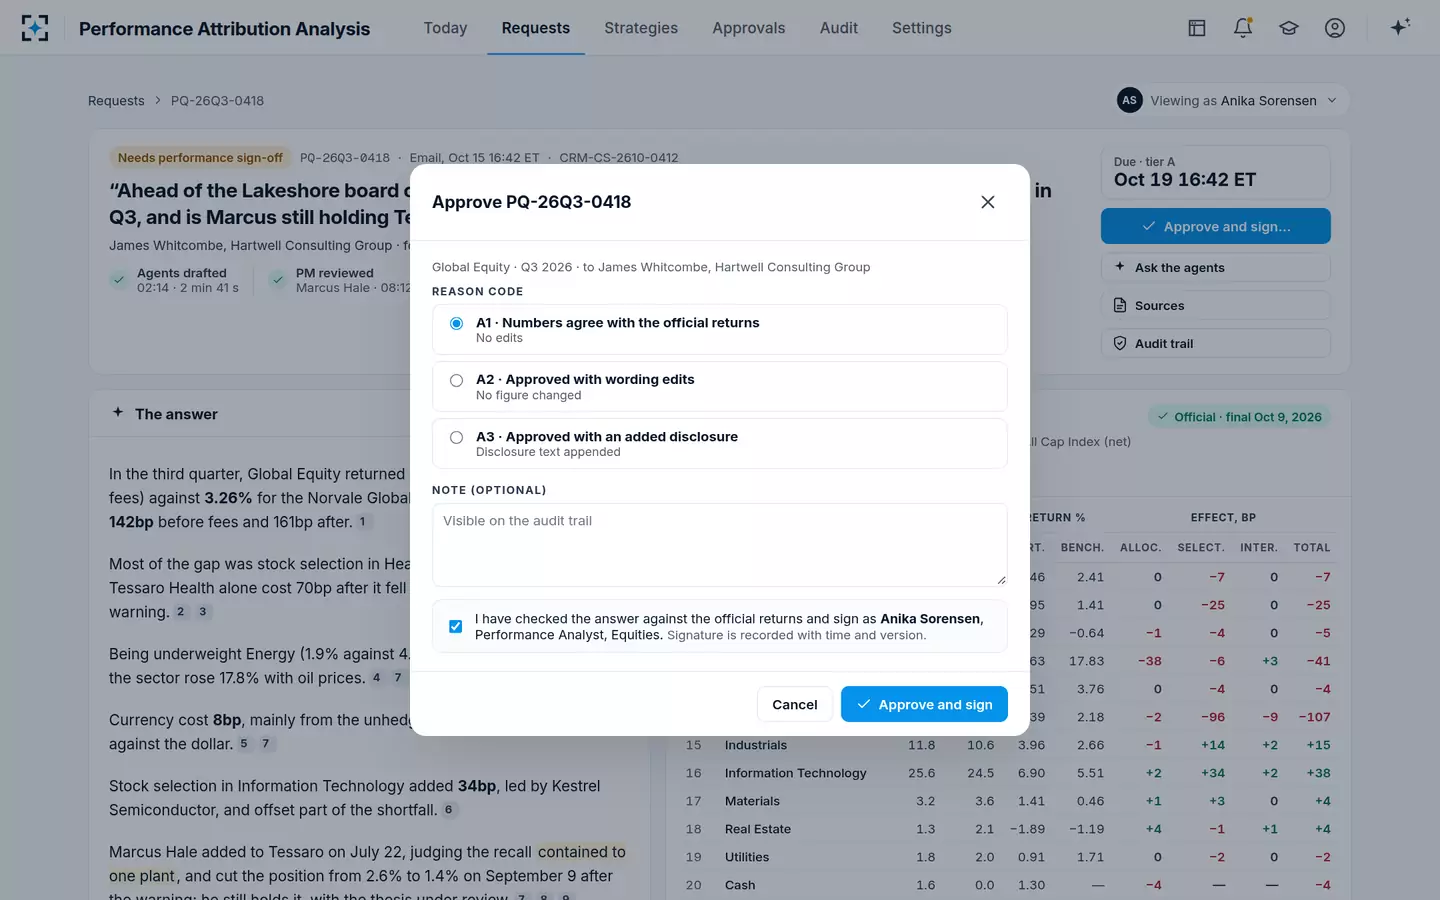Click the PQ-26Q3-0418 breadcrumb text
The height and width of the screenshot is (900, 1440).
click(217, 100)
